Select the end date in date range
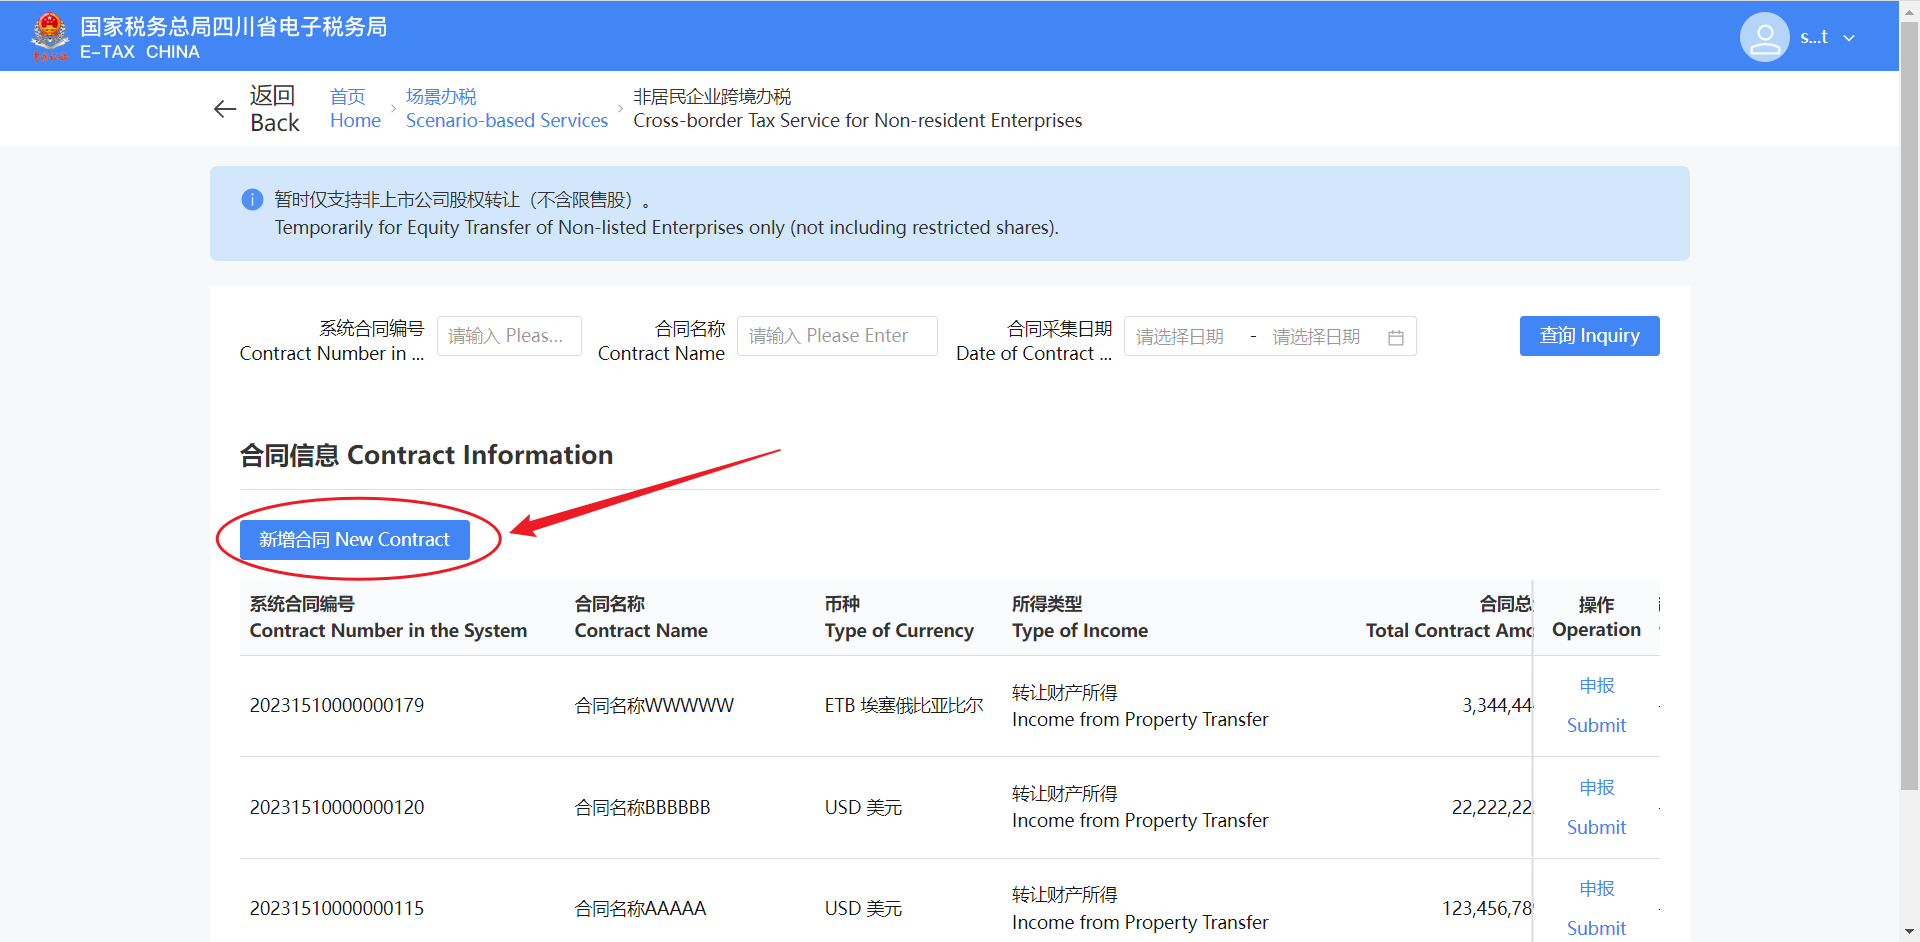Screen dimensions: 1920x942 pyautogui.click(x=1316, y=337)
